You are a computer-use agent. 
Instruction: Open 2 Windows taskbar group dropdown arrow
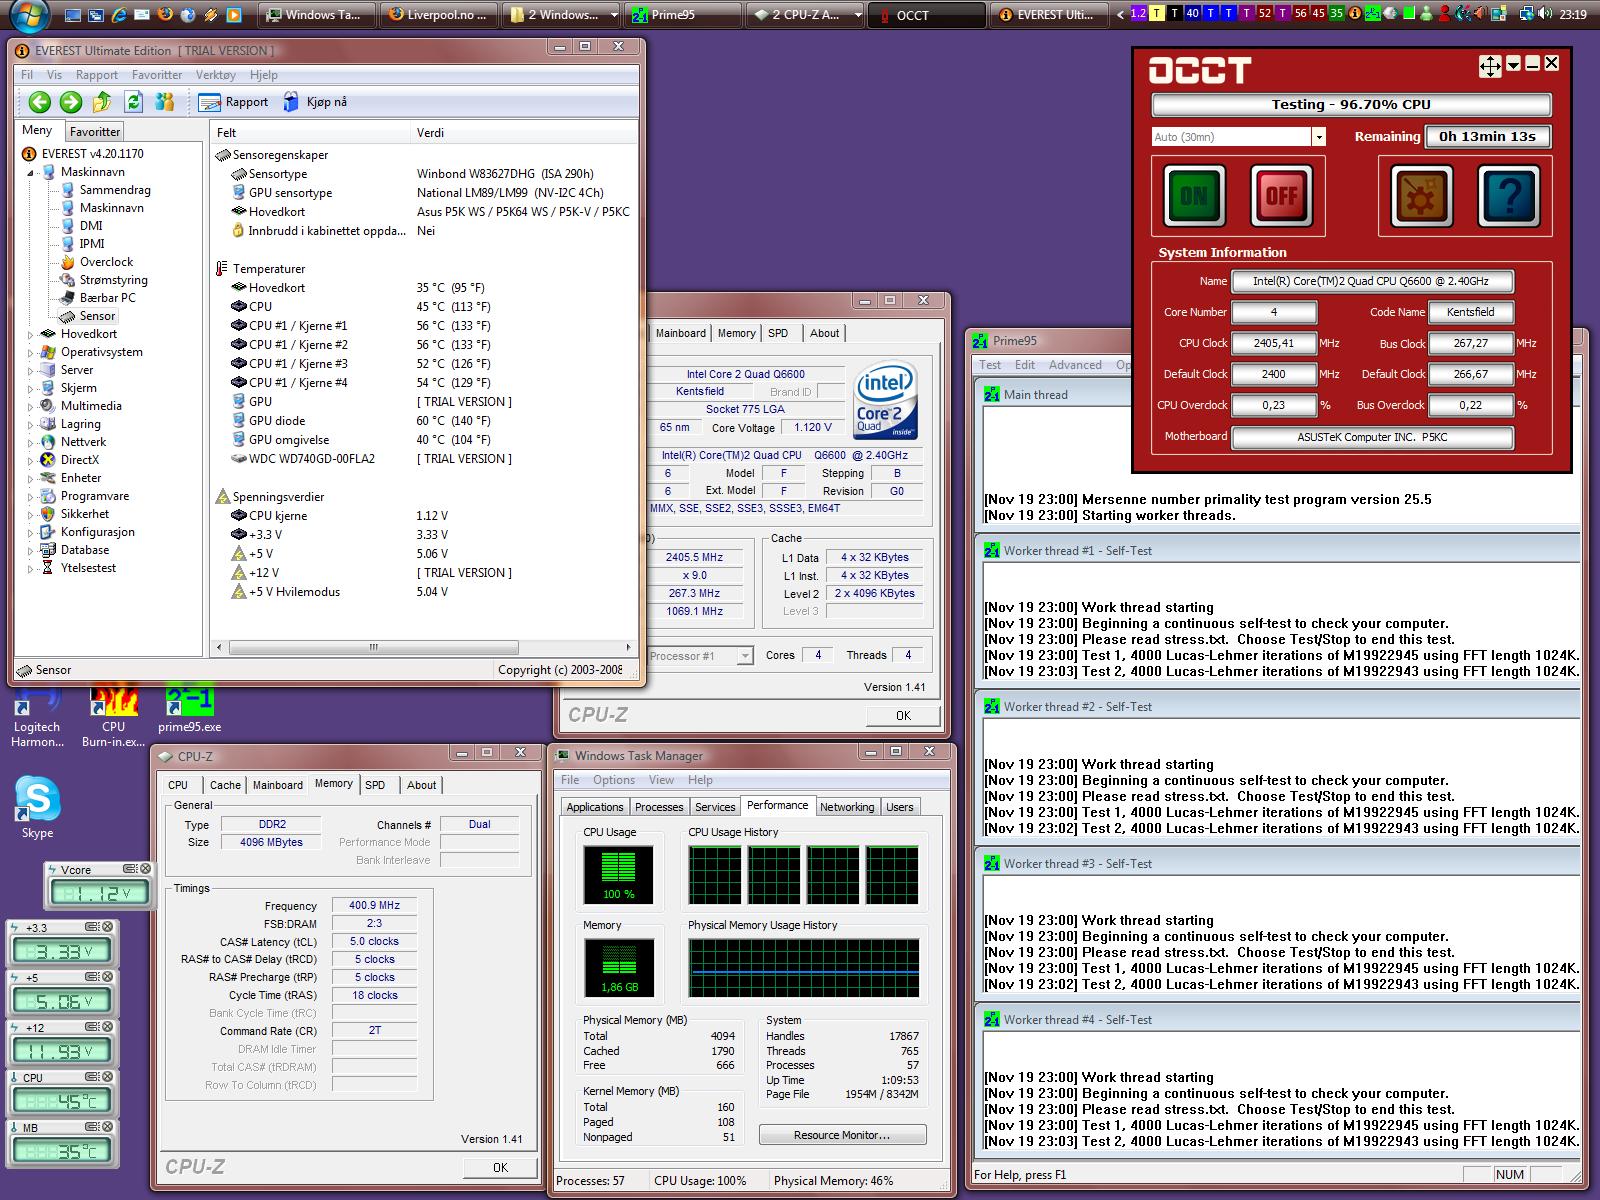click(x=614, y=15)
